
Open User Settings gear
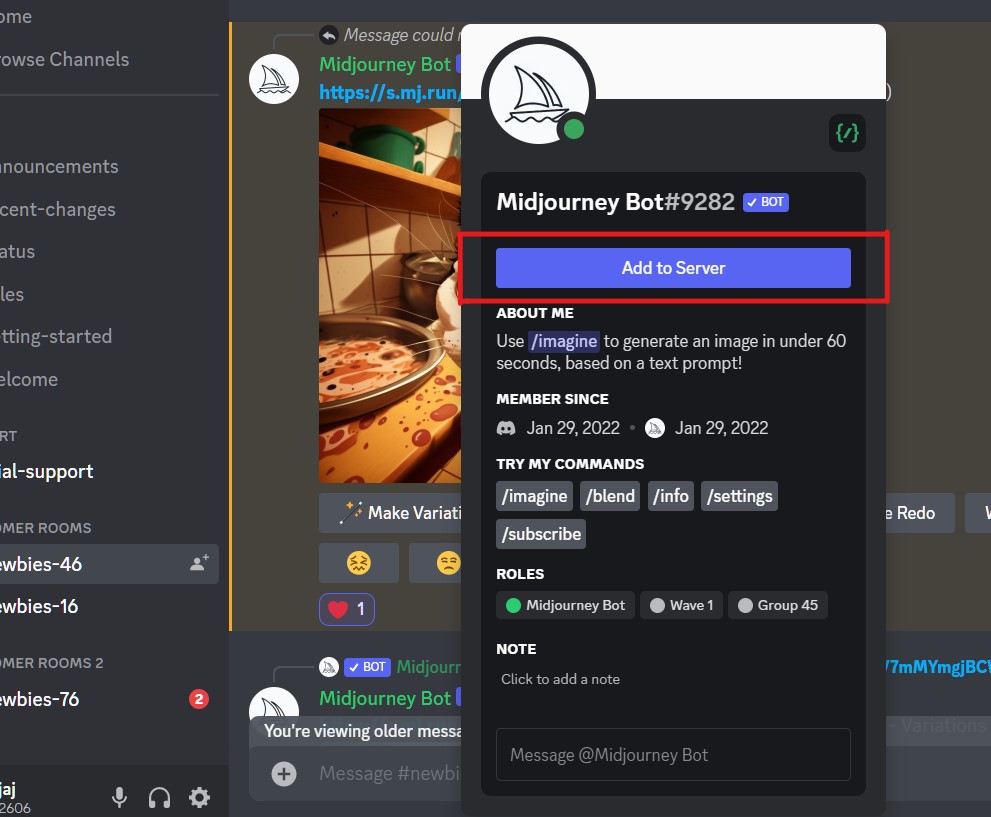point(199,797)
